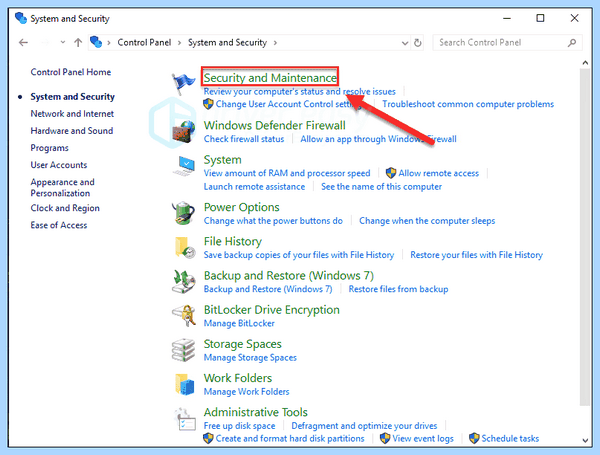This screenshot has width=600, height=455.
Task: Click the Work Folders icon
Action: coord(185,384)
